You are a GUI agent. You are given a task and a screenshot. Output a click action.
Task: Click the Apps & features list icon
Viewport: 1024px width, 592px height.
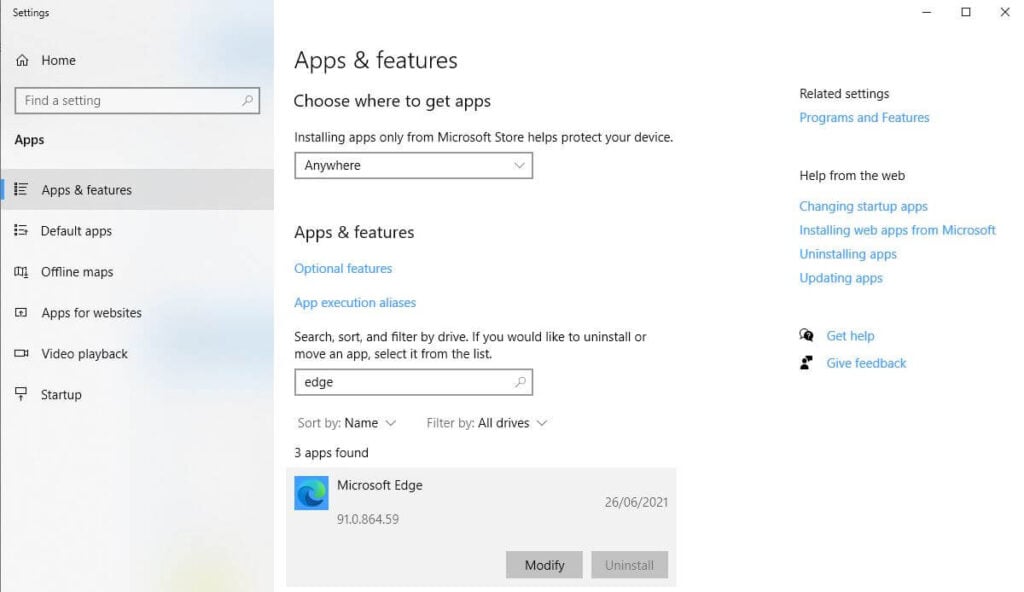pos(21,190)
